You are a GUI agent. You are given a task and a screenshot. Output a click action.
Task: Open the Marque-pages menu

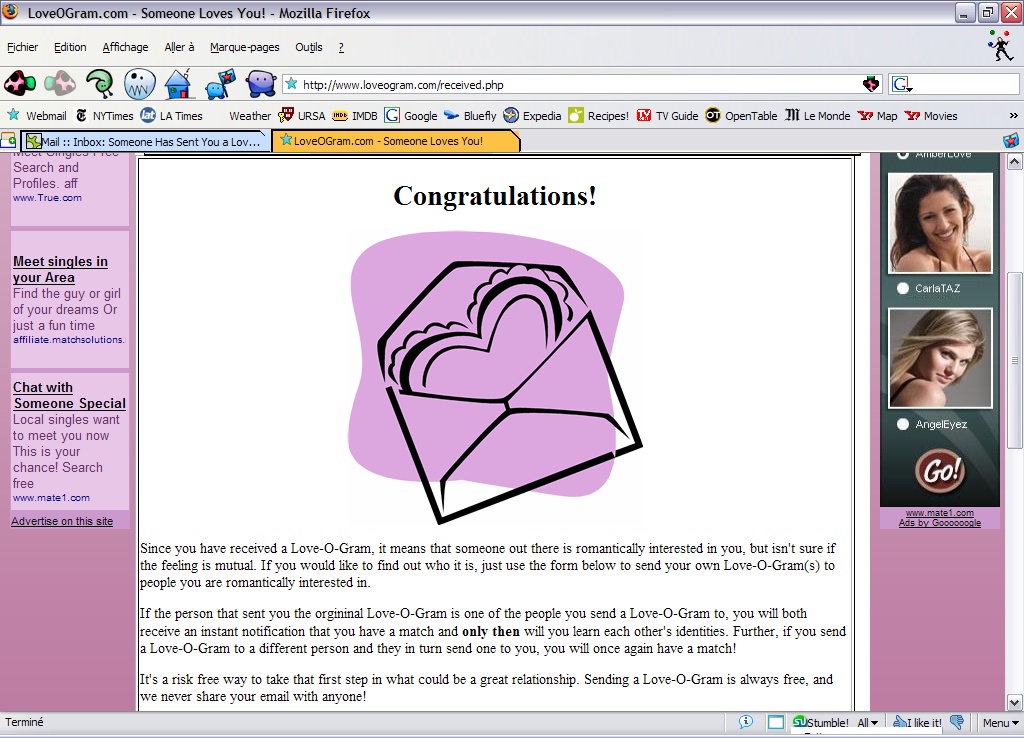[244, 47]
